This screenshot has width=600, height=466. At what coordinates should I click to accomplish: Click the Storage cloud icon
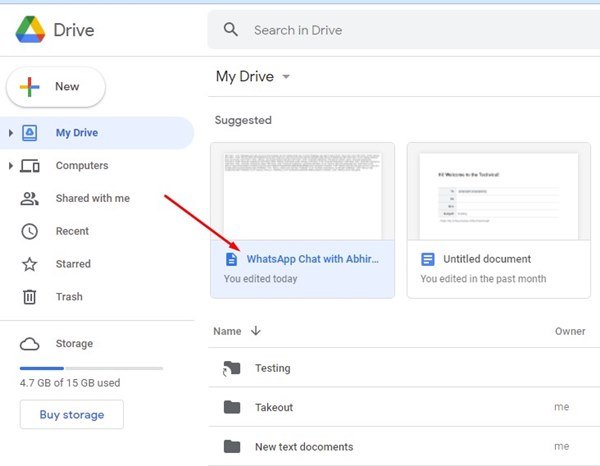click(29, 344)
